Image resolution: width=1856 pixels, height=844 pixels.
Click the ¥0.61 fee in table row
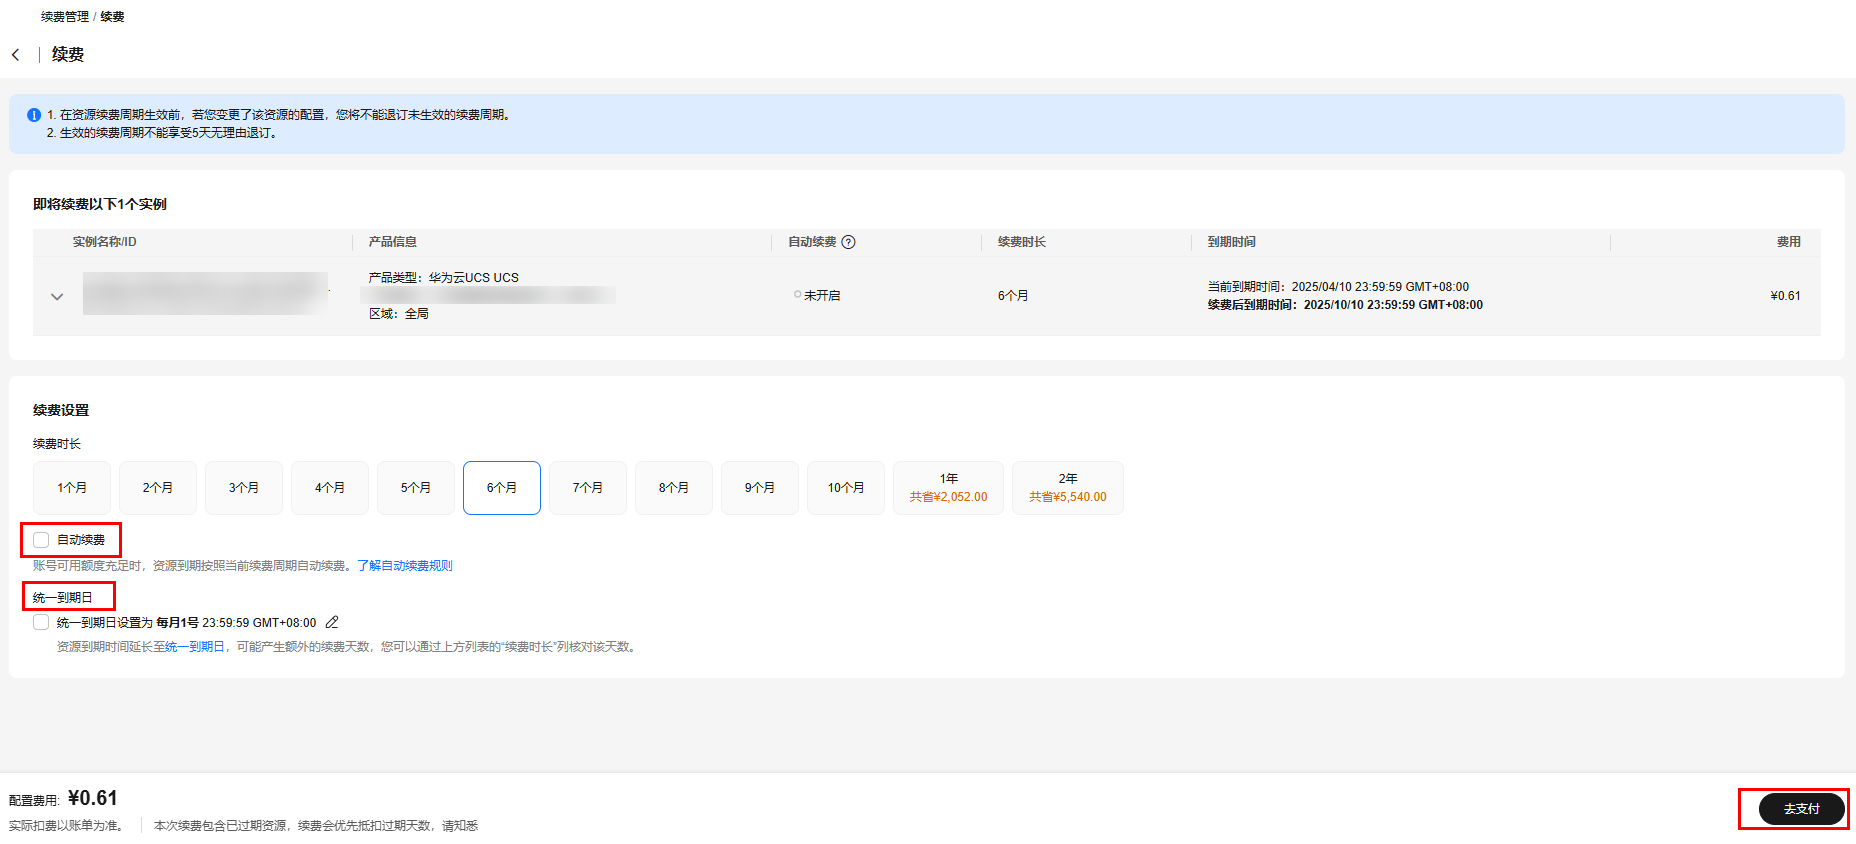1785,296
